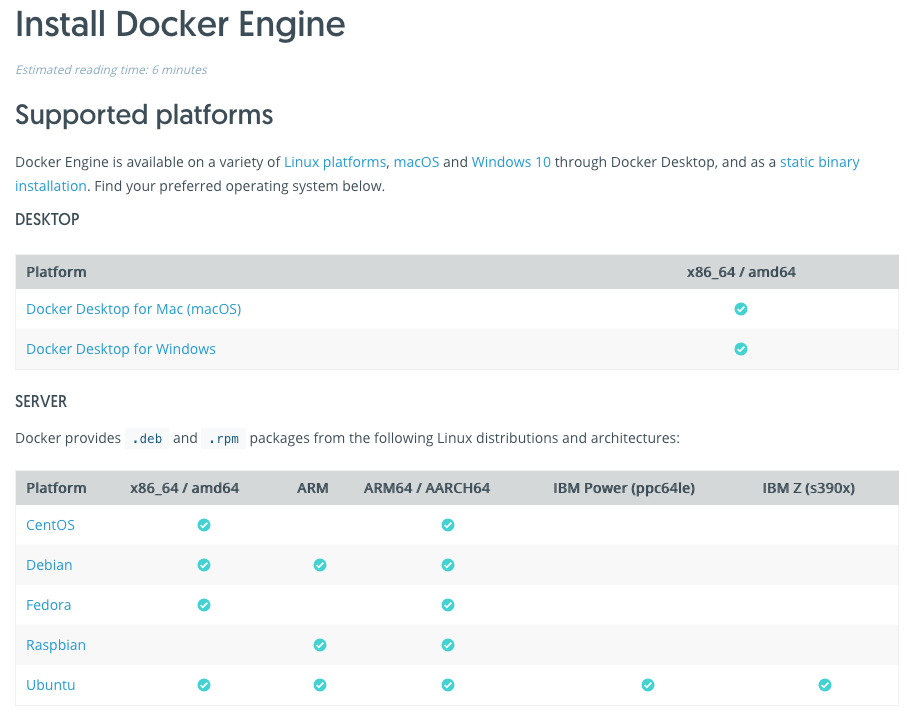Click CentOS x86_64 / amd64 checkmark icon
923x719 pixels.
204,525
